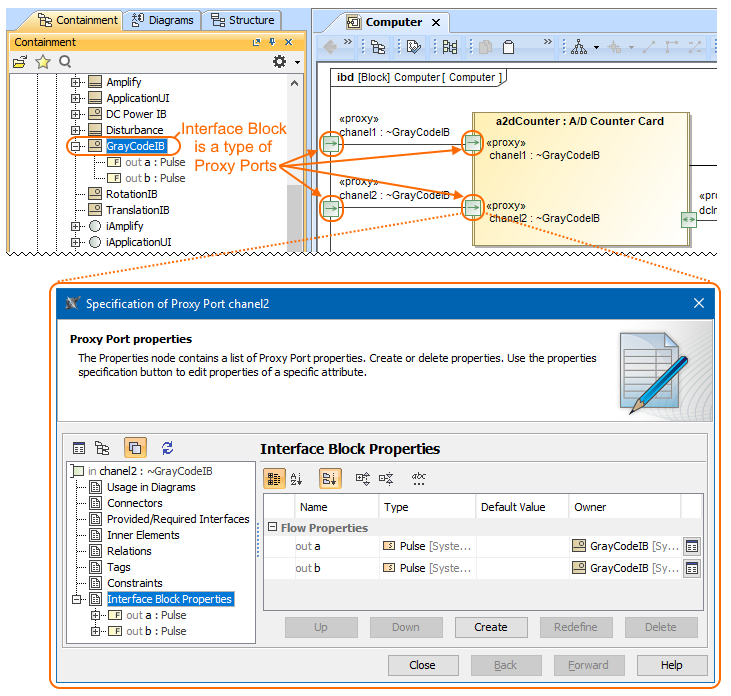The image size is (731, 696).
Task: Open the project folder icon in Containment toolbar
Action: click(x=20, y=62)
